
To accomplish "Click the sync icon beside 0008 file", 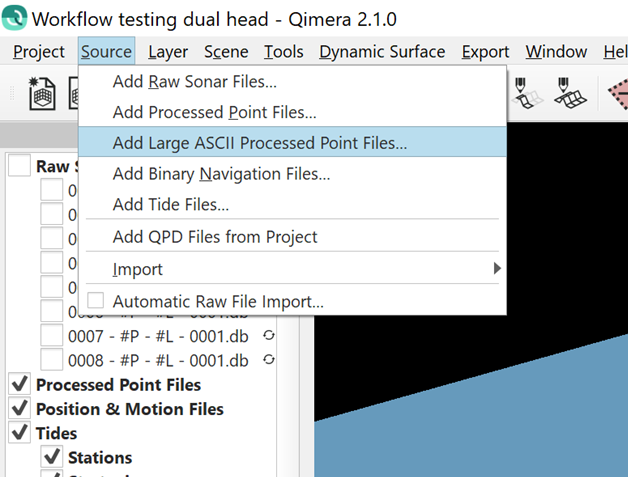I will click(268, 360).
